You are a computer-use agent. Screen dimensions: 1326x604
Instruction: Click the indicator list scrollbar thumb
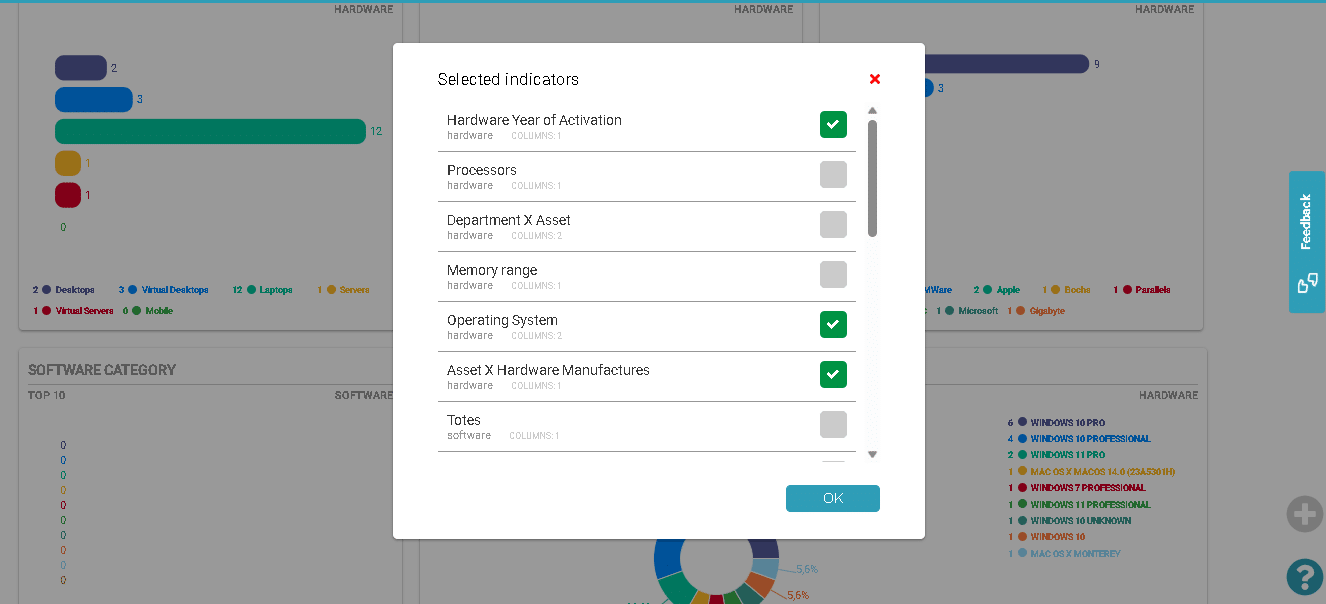[x=872, y=178]
